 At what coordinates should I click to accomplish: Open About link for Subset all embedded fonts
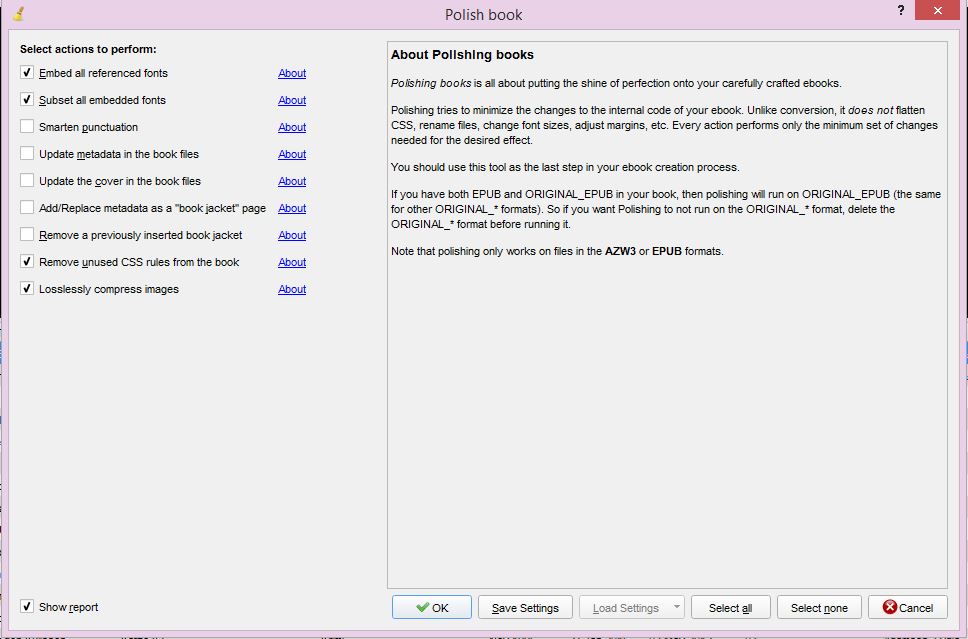292,100
